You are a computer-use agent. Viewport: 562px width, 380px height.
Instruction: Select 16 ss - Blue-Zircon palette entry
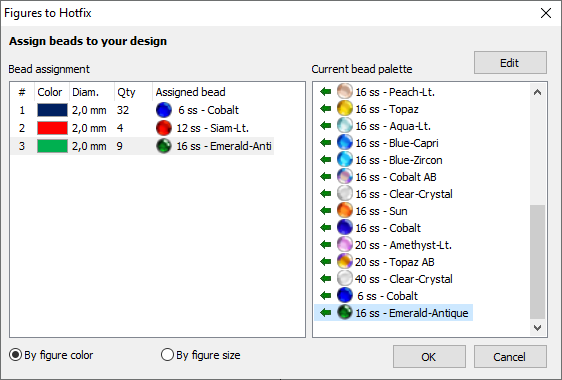(x=399, y=160)
